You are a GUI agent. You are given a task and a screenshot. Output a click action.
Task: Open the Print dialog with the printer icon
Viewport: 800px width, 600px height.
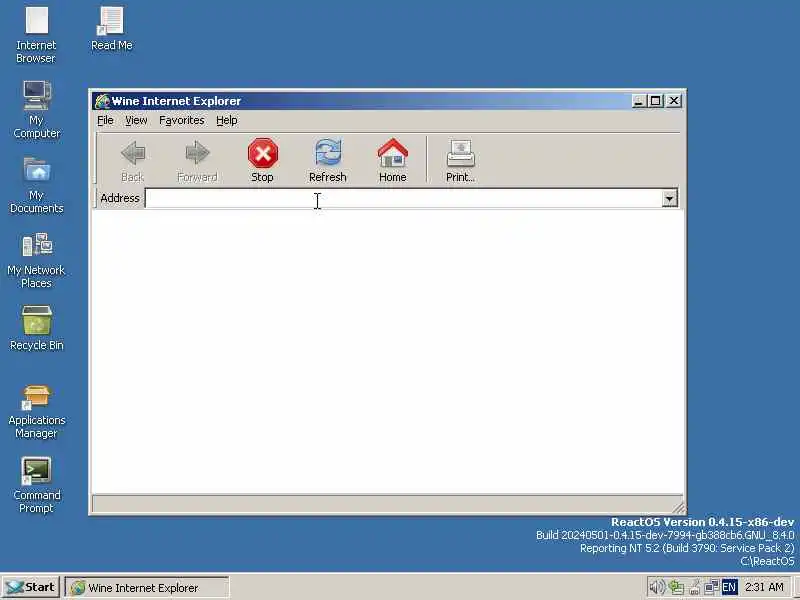pyautogui.click(x=461, y=154)
